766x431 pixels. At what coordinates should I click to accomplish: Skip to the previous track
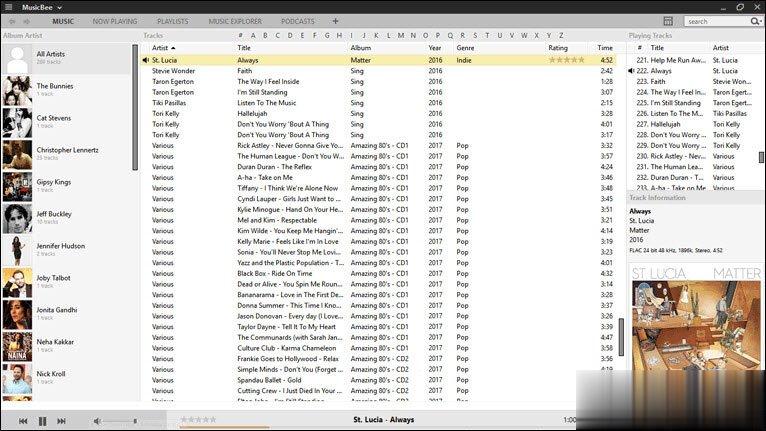(x=23, y=421)
